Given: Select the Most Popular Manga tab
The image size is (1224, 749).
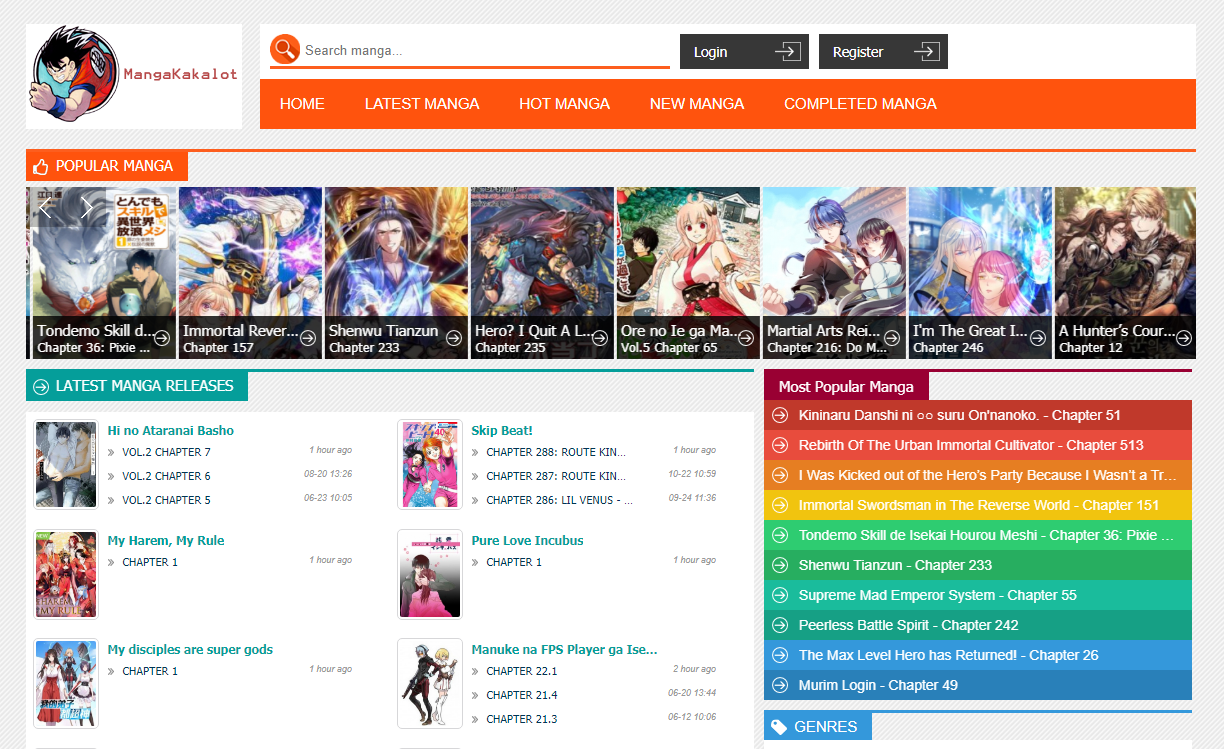Looking at the screenshot, I should pos(846,386).
